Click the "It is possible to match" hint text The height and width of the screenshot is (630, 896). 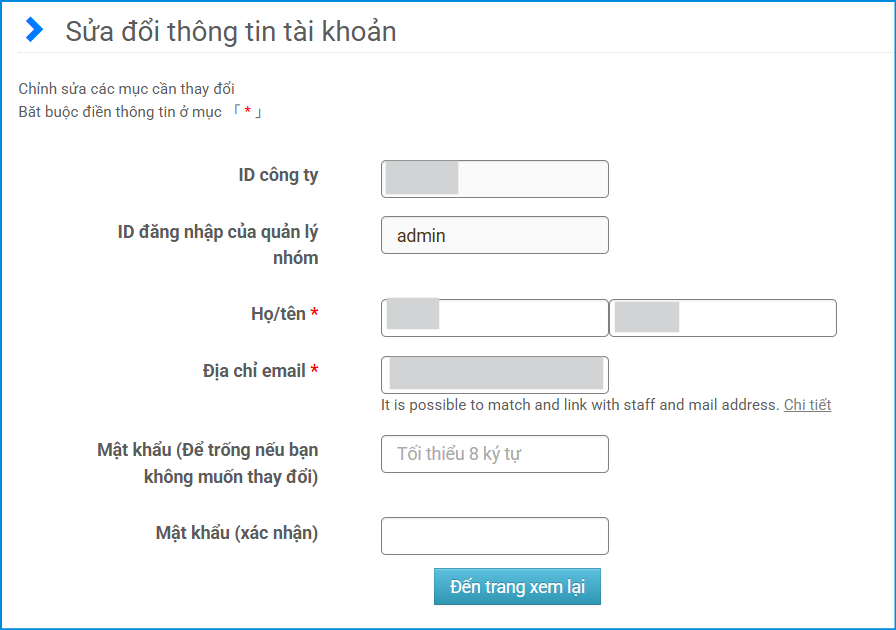pos(579,405)
